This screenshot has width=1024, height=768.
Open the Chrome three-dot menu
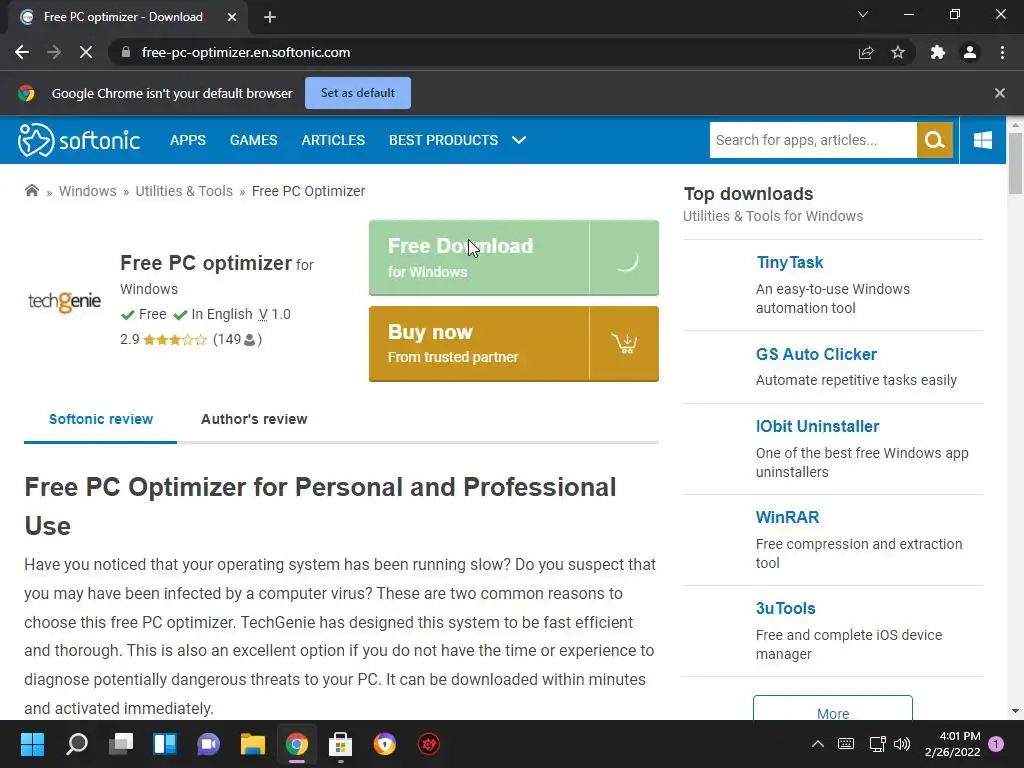click(x=1002, y=52)
